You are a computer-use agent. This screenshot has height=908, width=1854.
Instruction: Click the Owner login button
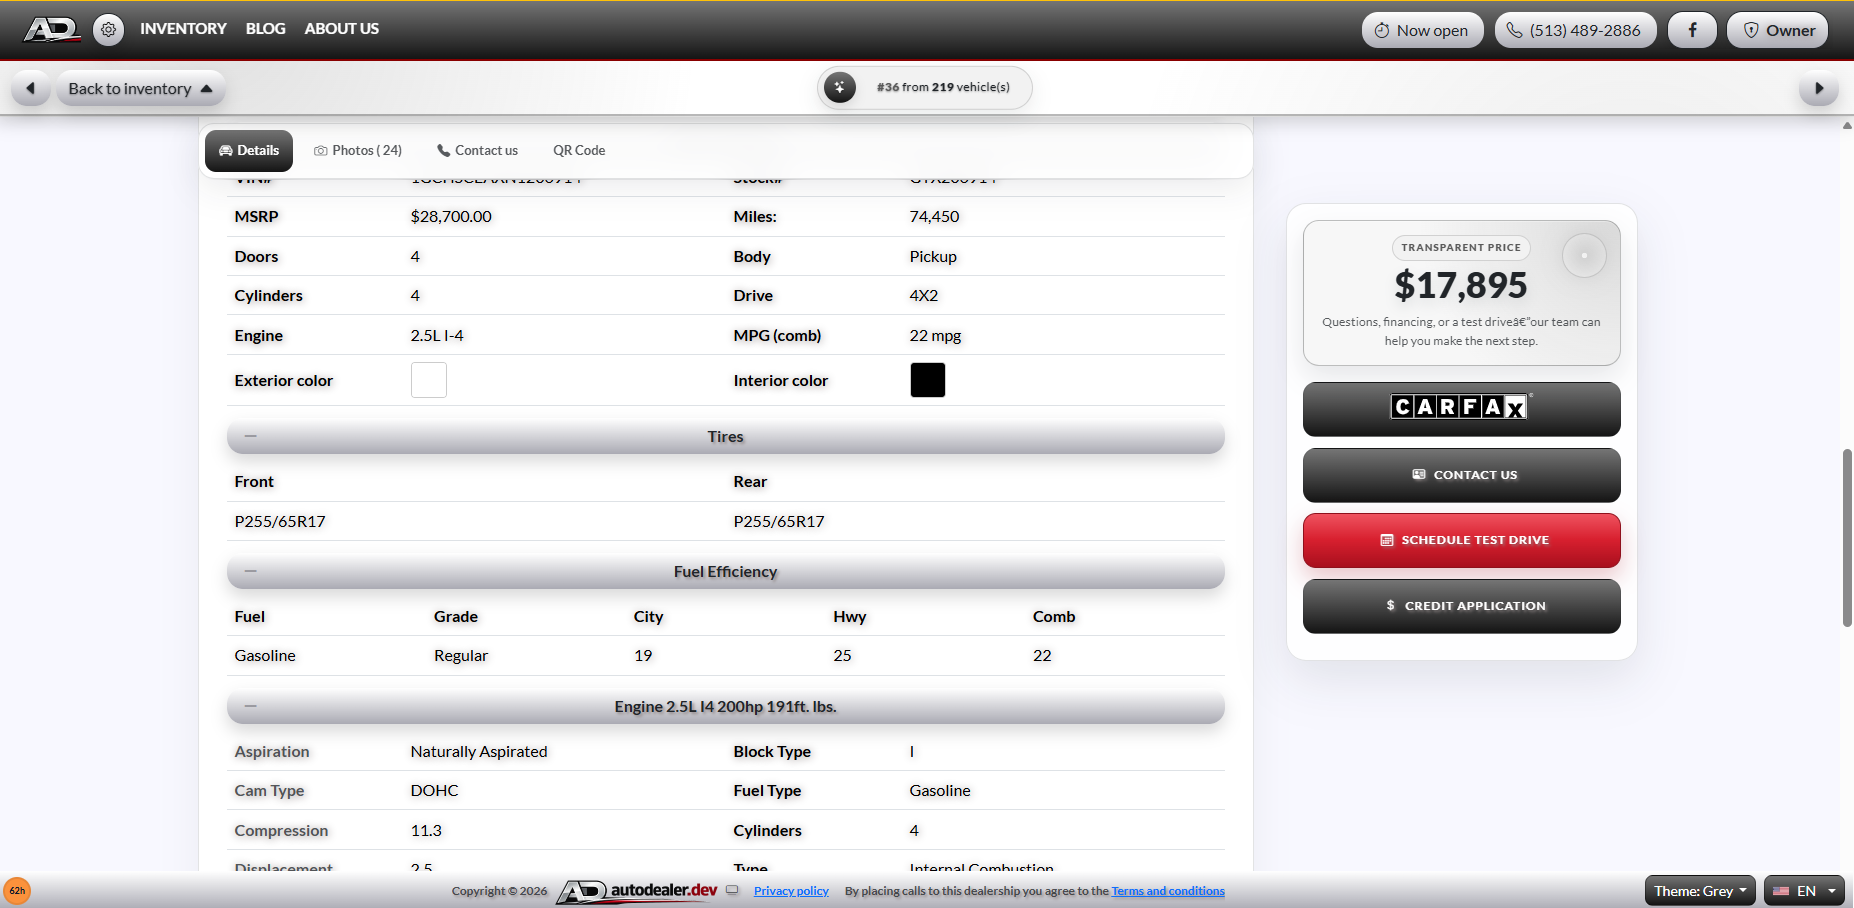click(1778, 30)
